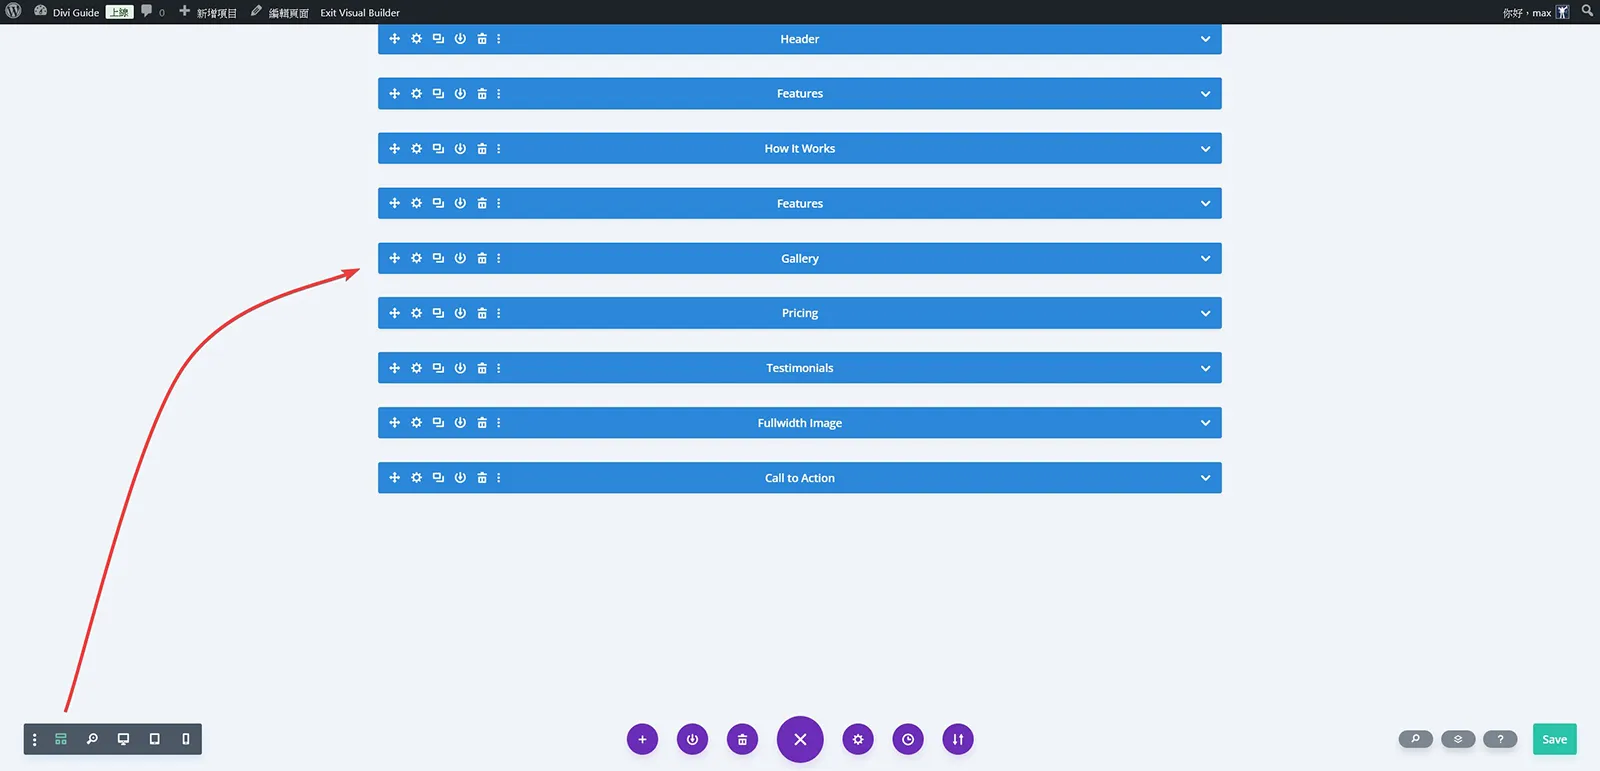The width and height of the screenshot is (1600, 771).
Task: Open more options for Gallery section
Action: pos(499,258)
